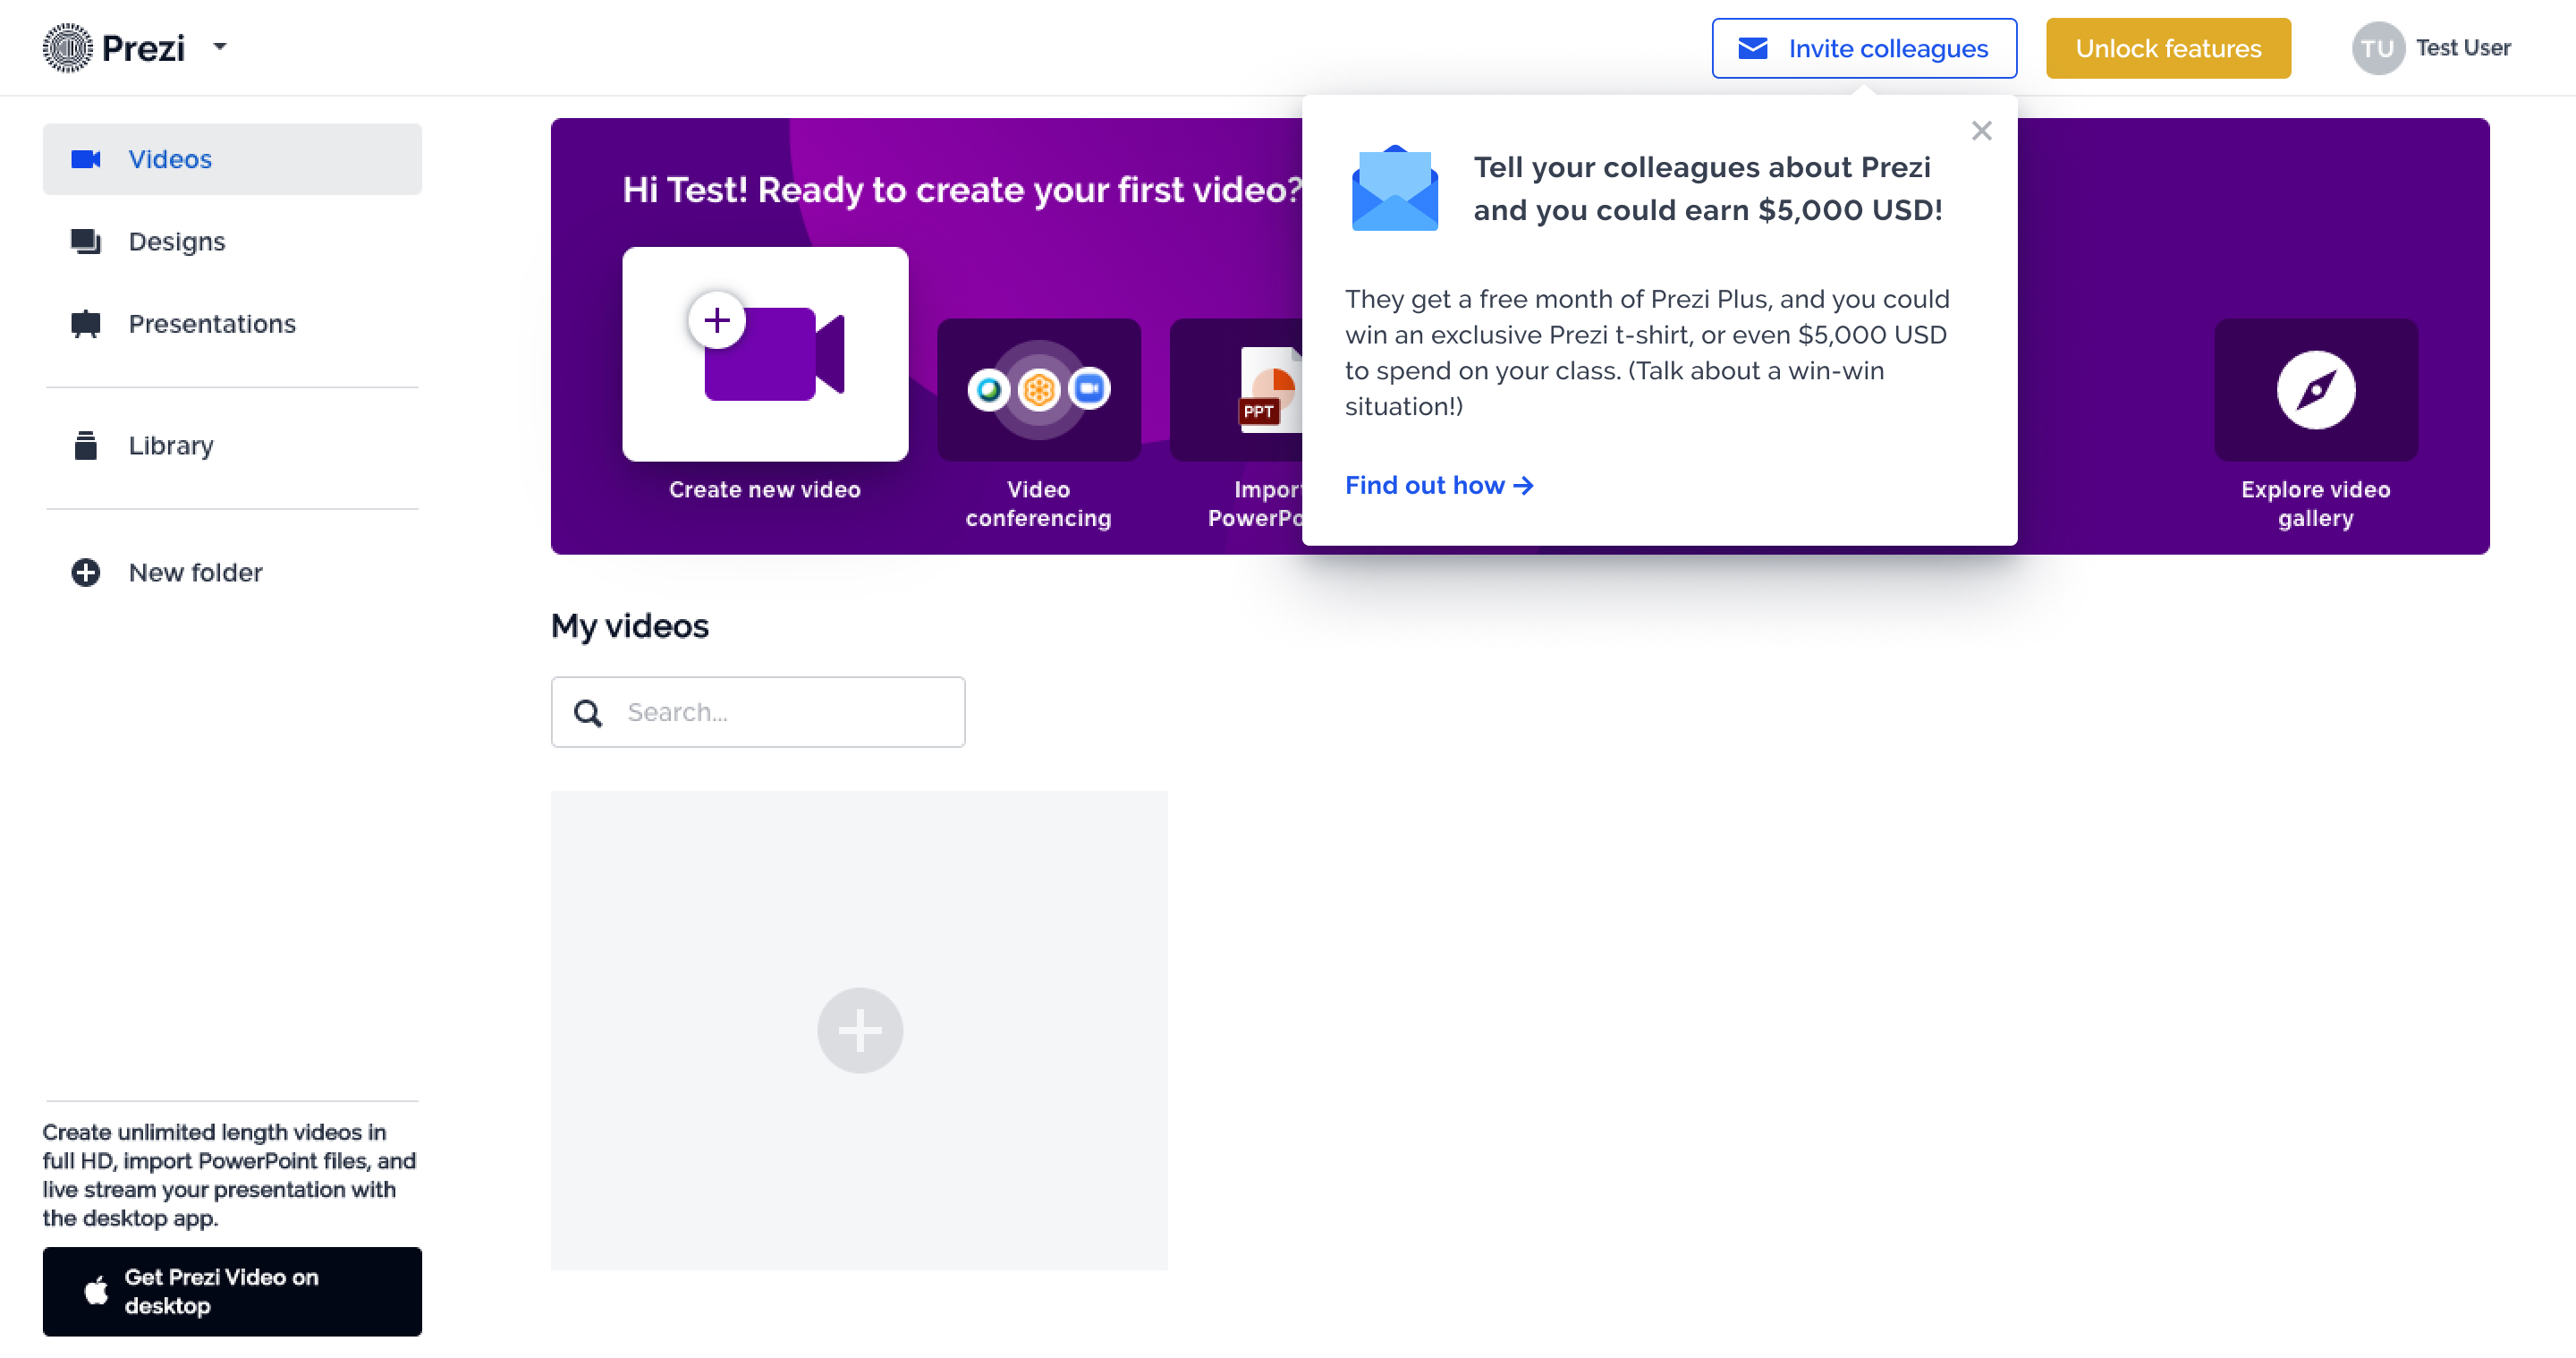Click the Invite colleagues button

pos(1863,48)
